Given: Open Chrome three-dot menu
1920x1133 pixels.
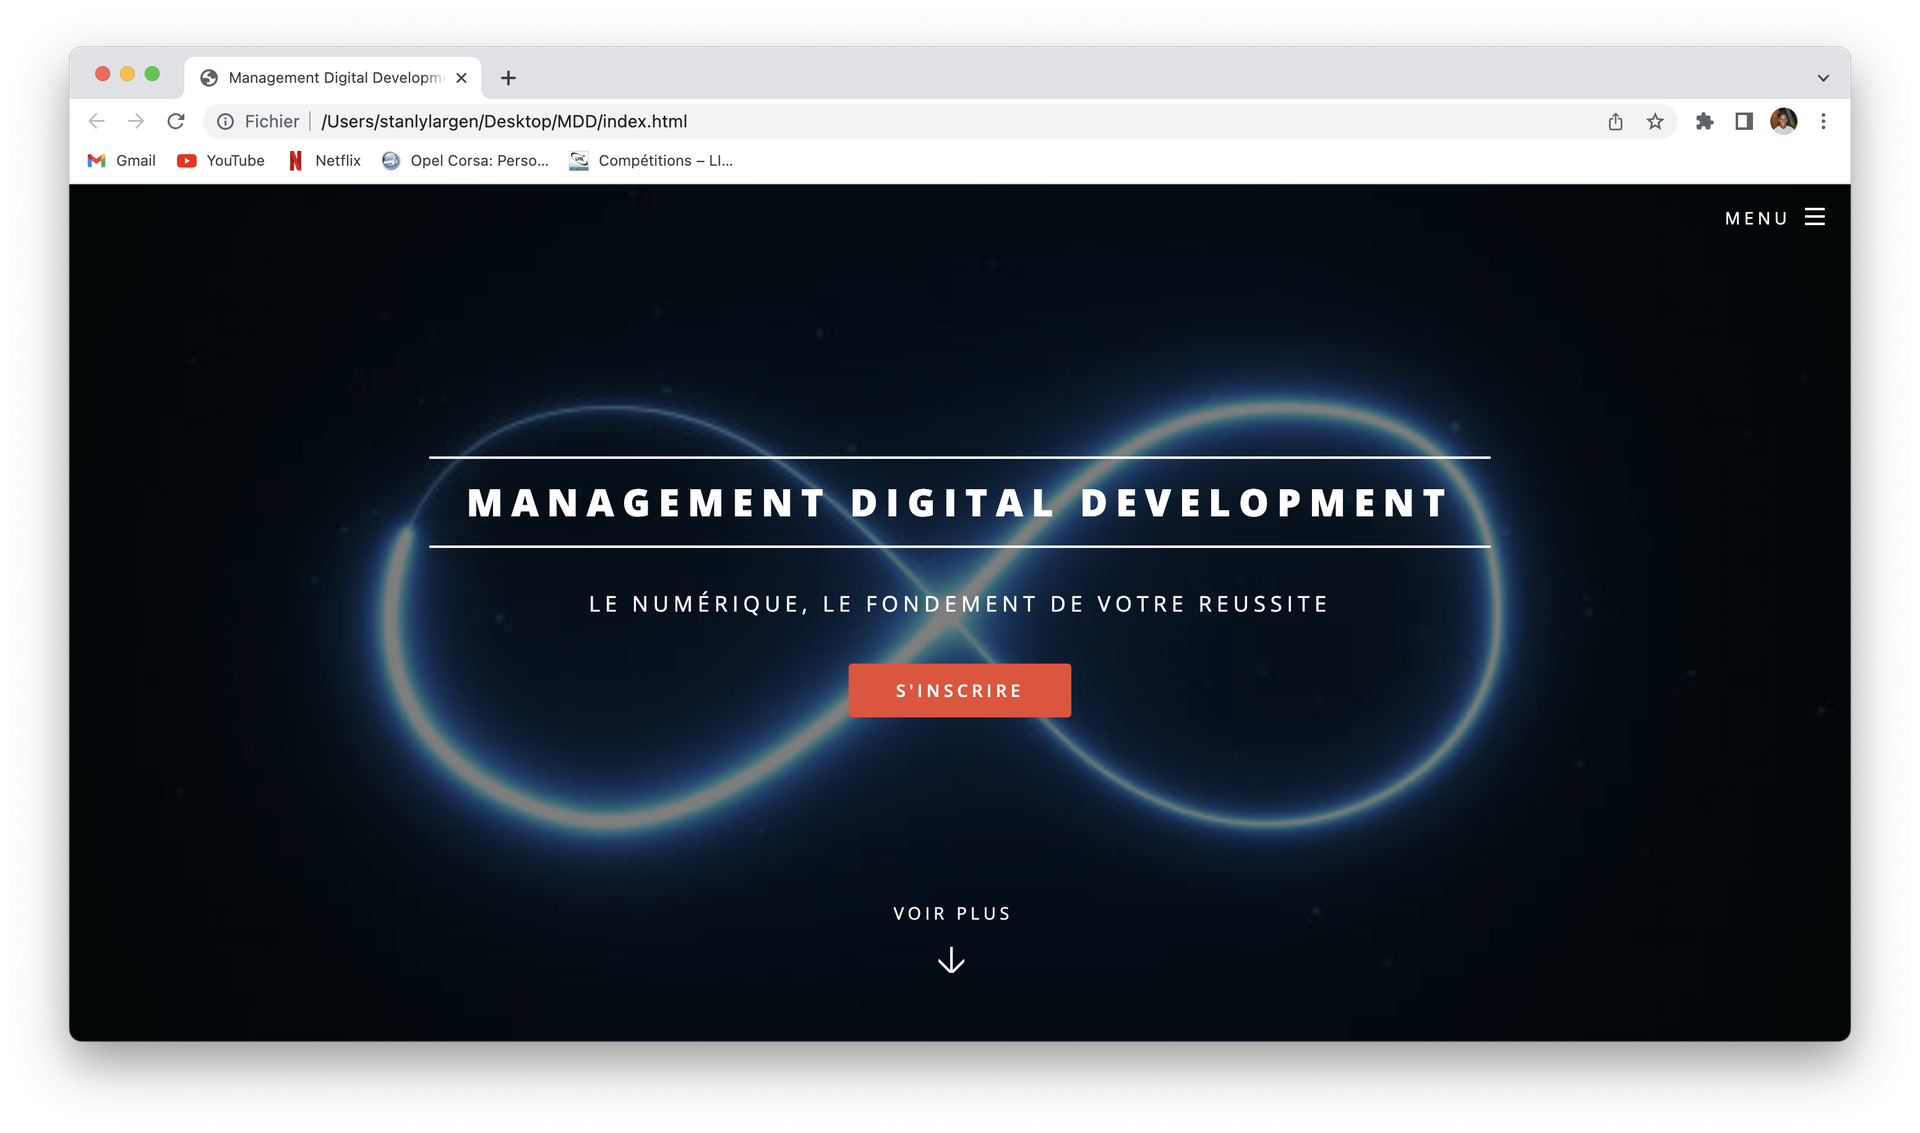Looking at the screenshot, I should pos(1823,121).
